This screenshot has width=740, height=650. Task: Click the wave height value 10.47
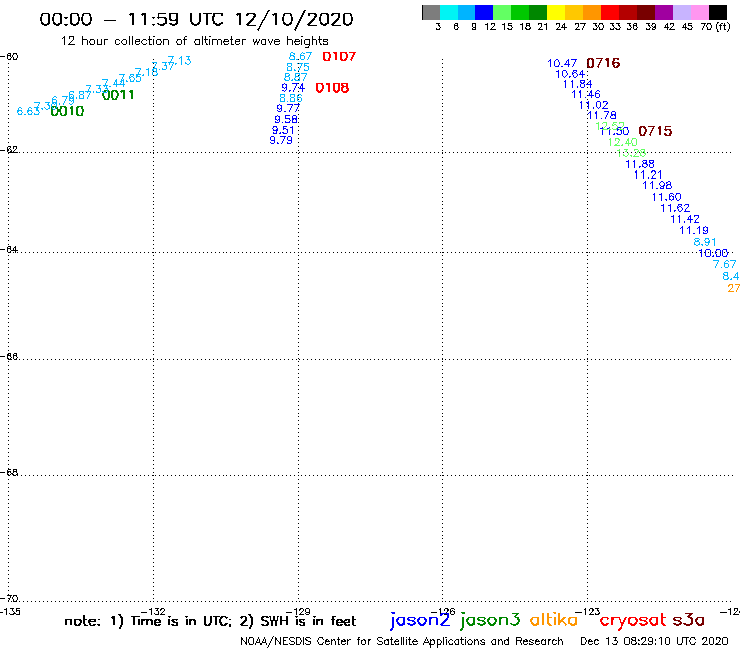pyautogui.click(x=562, y=63)
